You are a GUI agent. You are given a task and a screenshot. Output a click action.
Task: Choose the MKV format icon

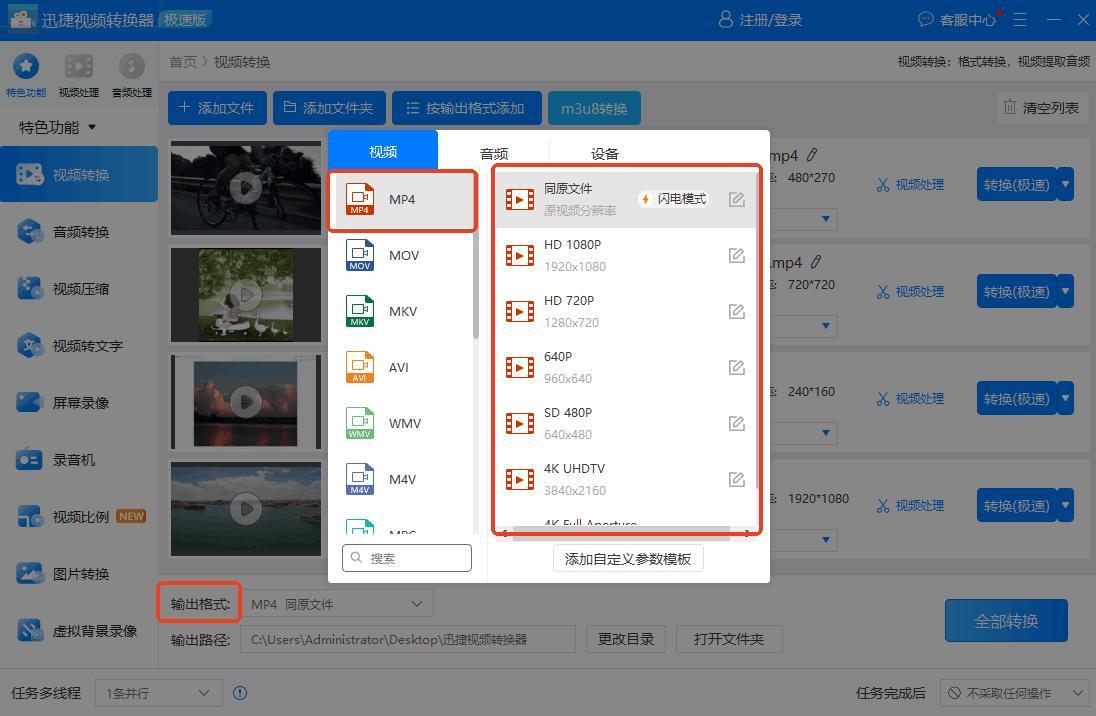[360, 312]
